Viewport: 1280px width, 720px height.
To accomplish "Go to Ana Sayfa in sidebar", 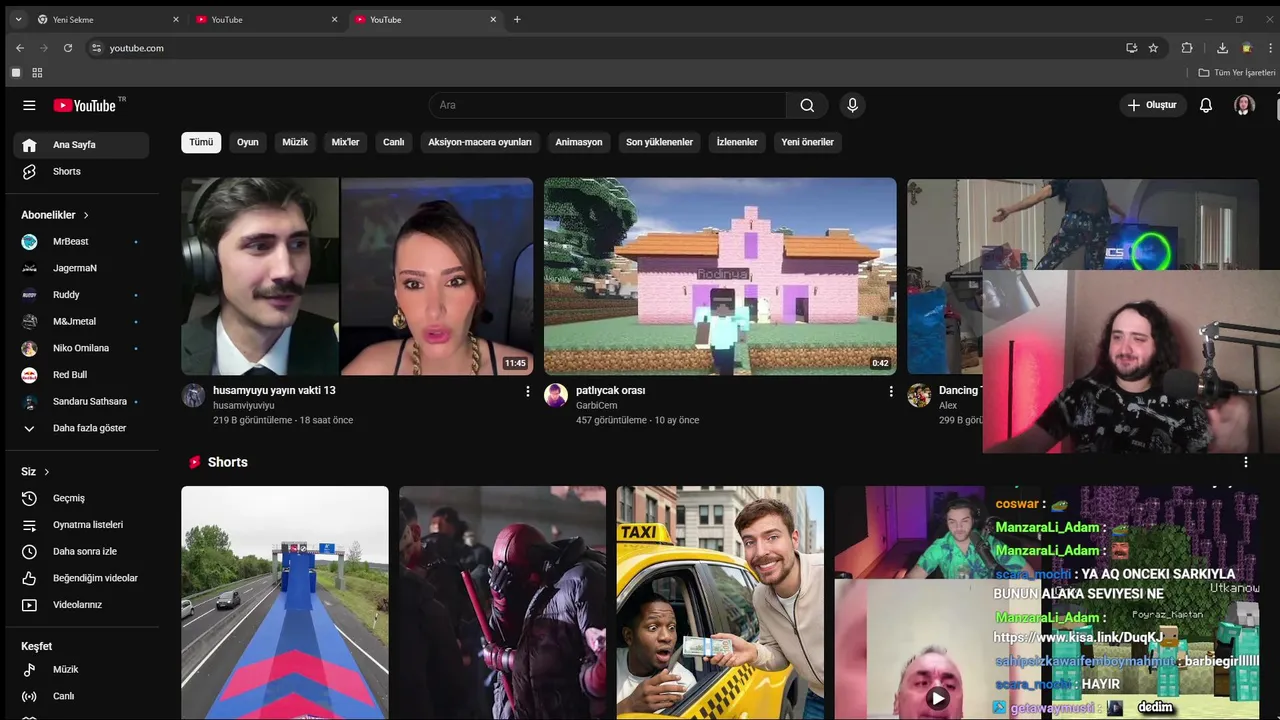I will [81, 145].
